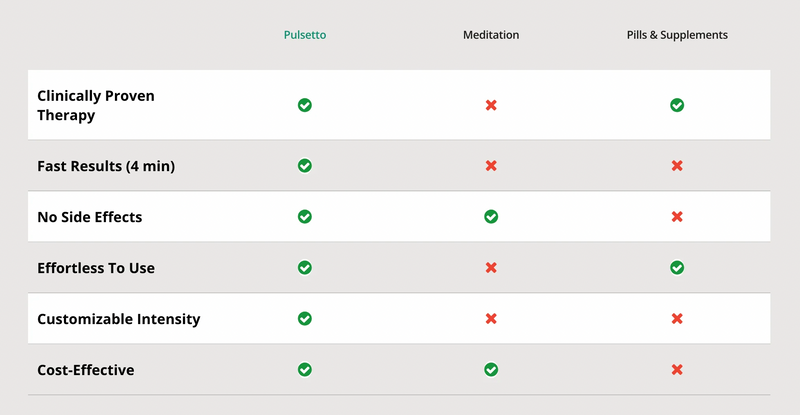Click the Cost-Effective row label
Image resolution: width=800 pixels, height=415 pixels.
[x=86, y=370]
